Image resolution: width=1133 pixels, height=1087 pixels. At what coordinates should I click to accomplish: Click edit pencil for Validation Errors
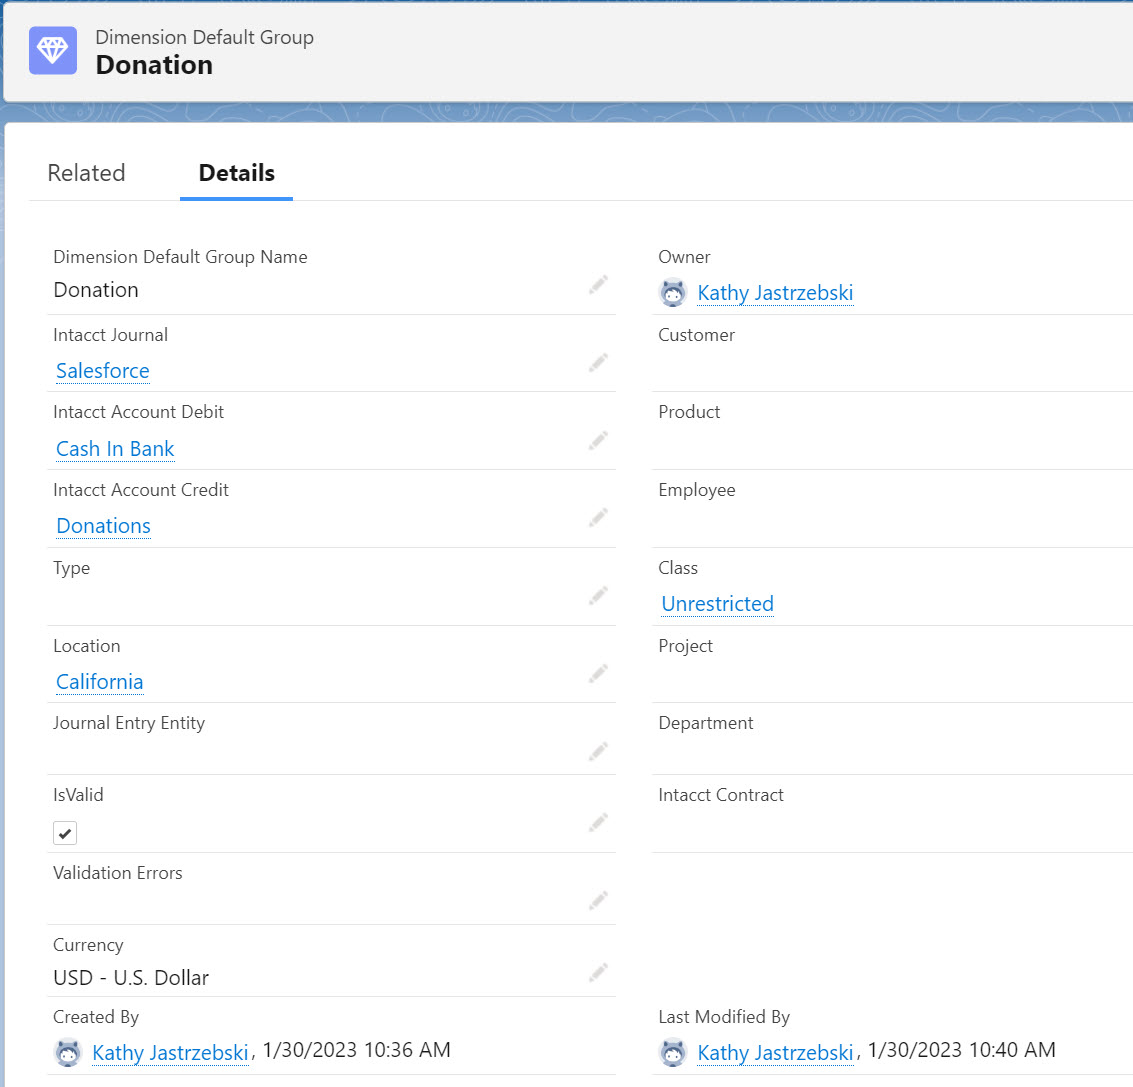(598, 901)
